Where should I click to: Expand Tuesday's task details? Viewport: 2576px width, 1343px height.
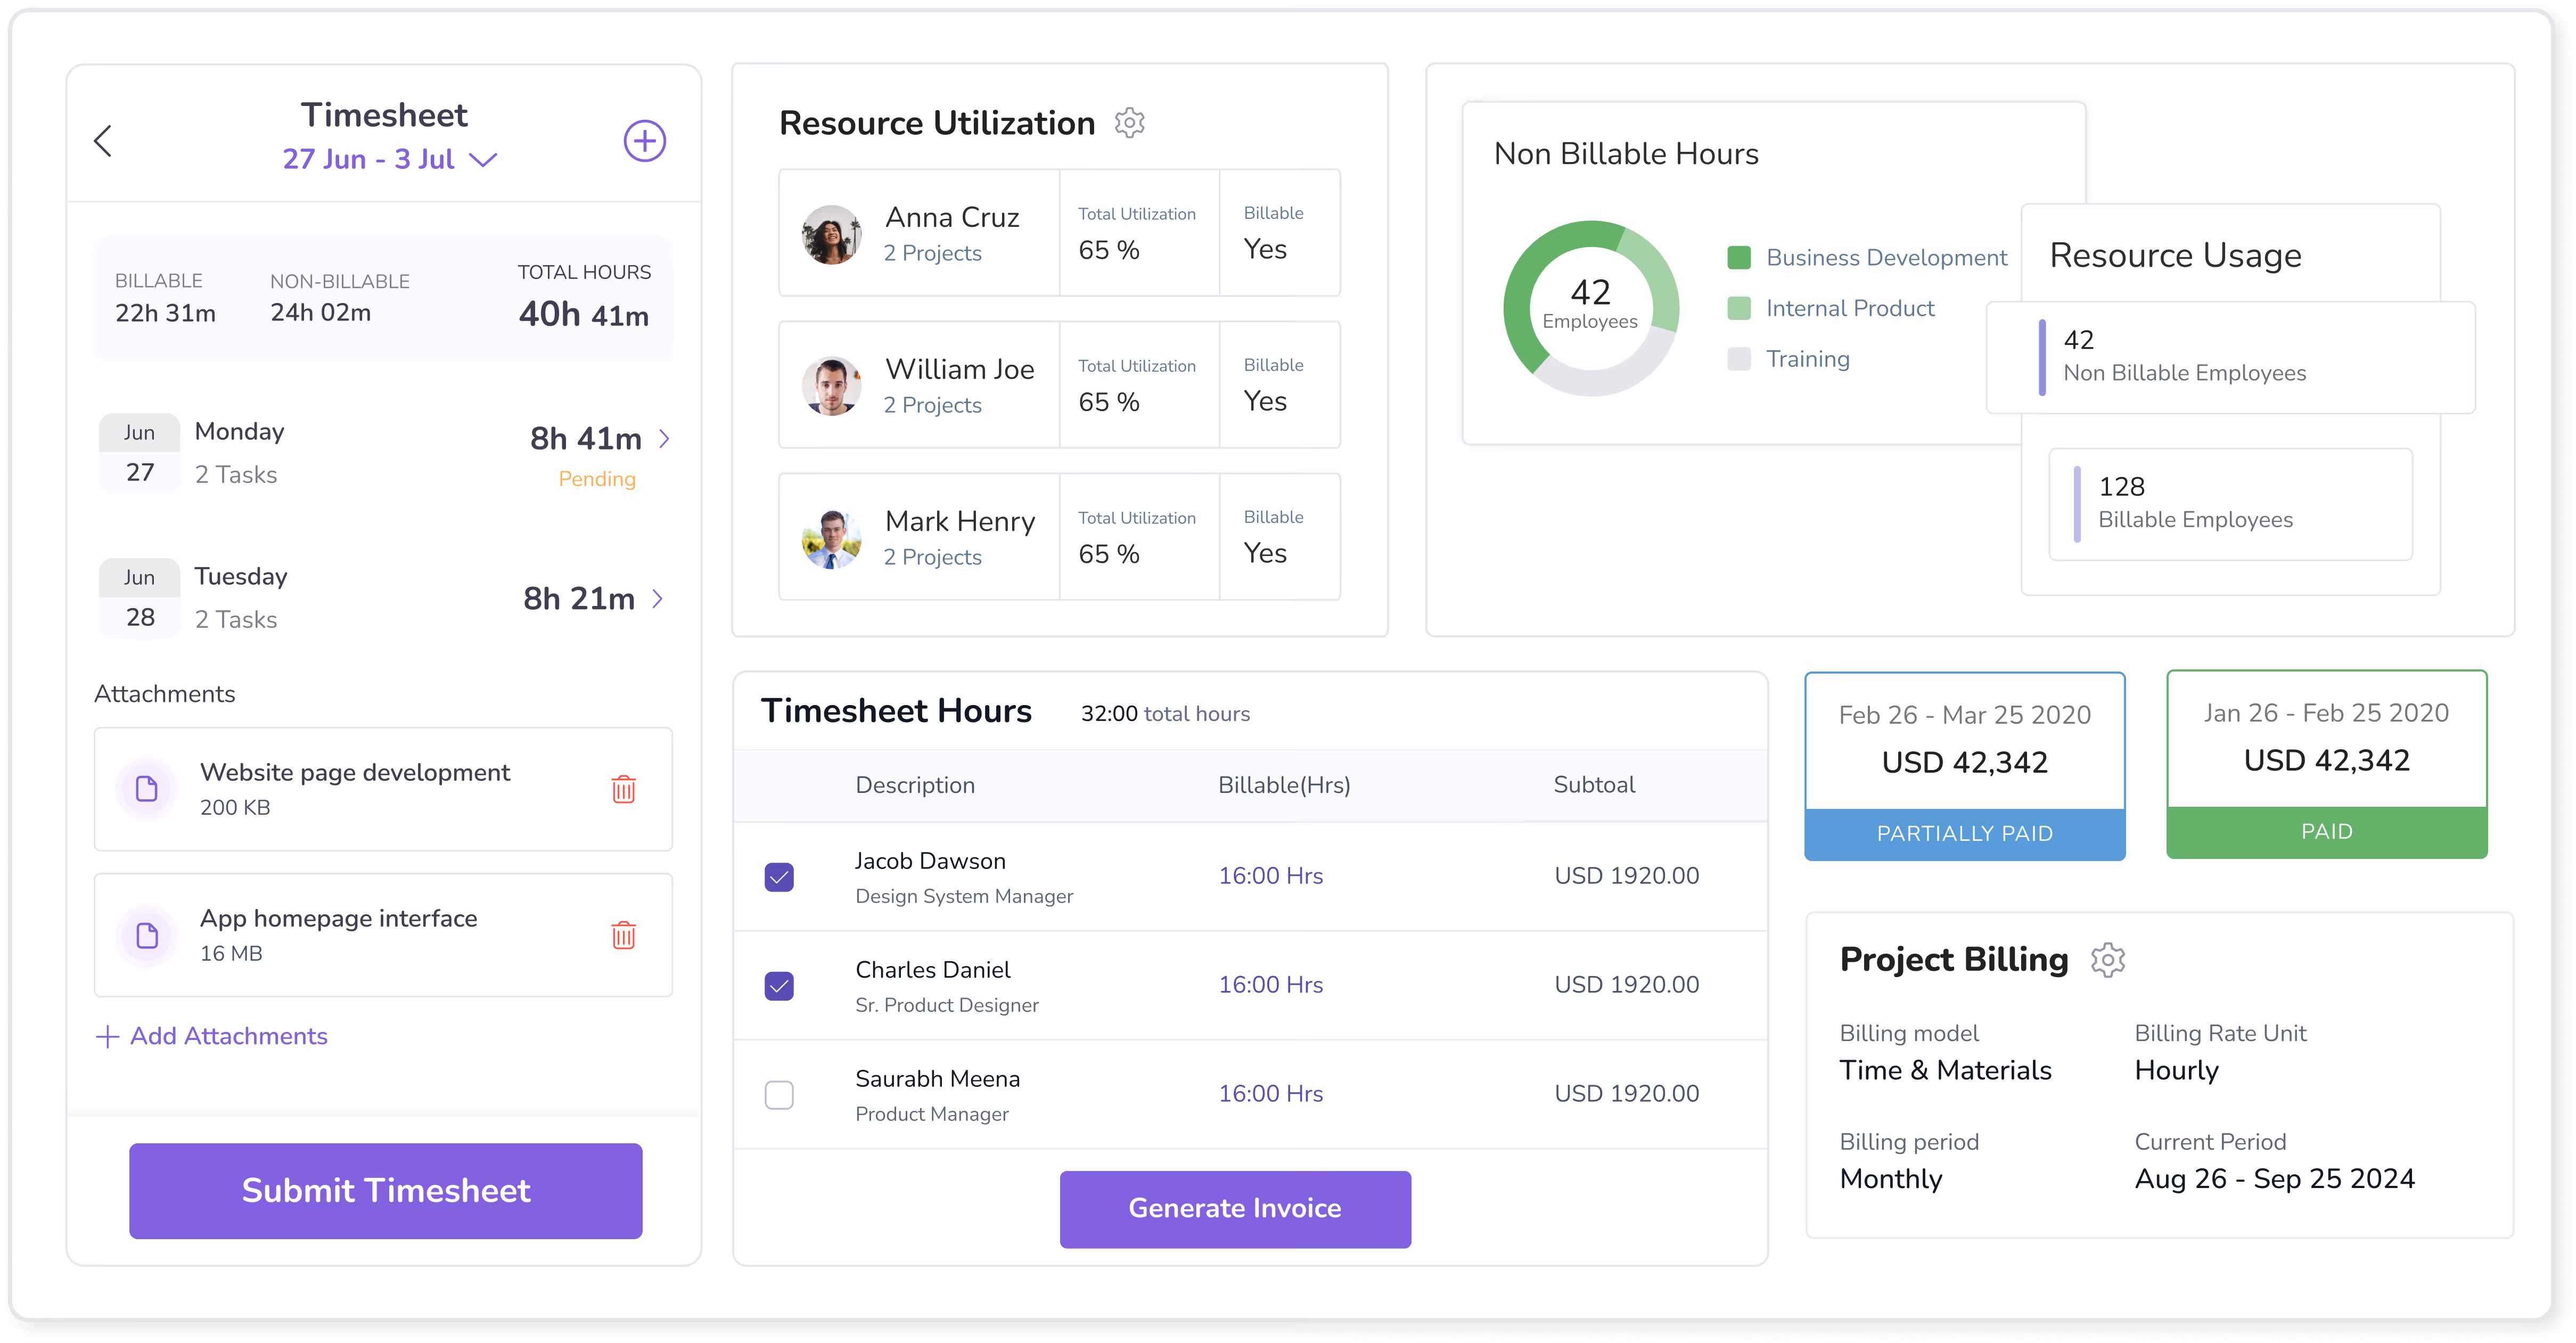658,598
